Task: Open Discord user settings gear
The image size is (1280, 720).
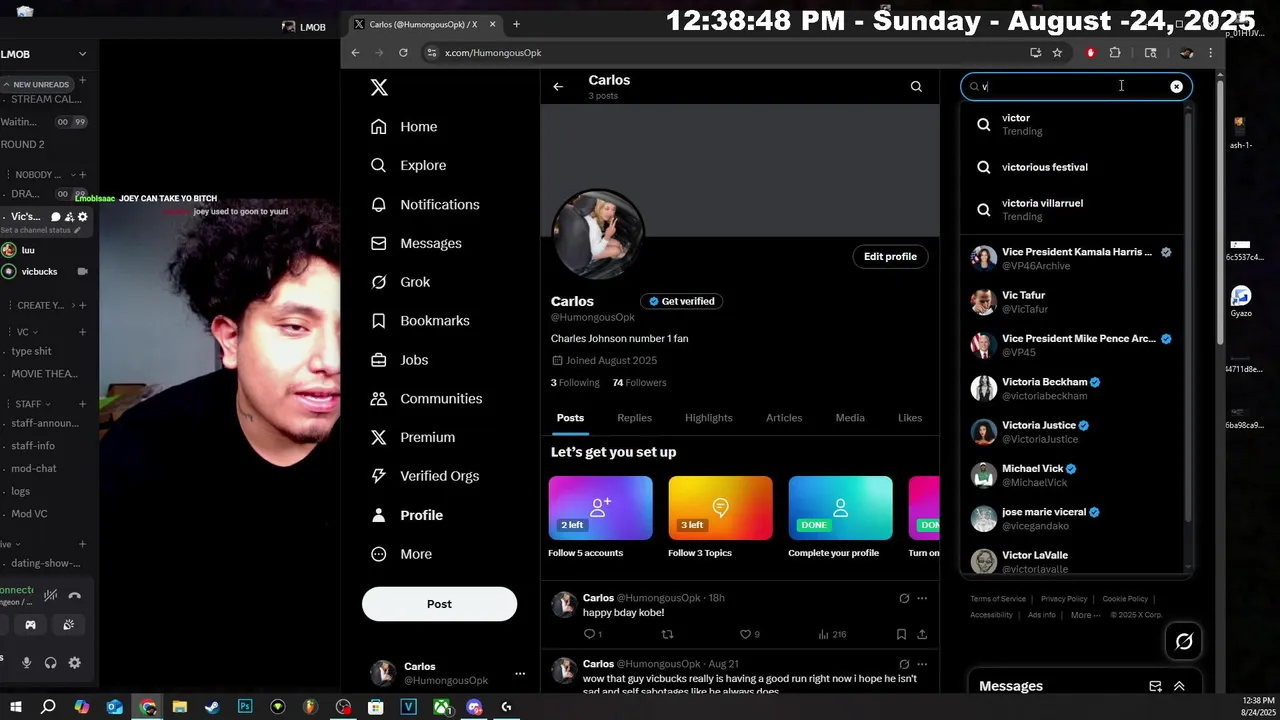Action: coord(74,662)
